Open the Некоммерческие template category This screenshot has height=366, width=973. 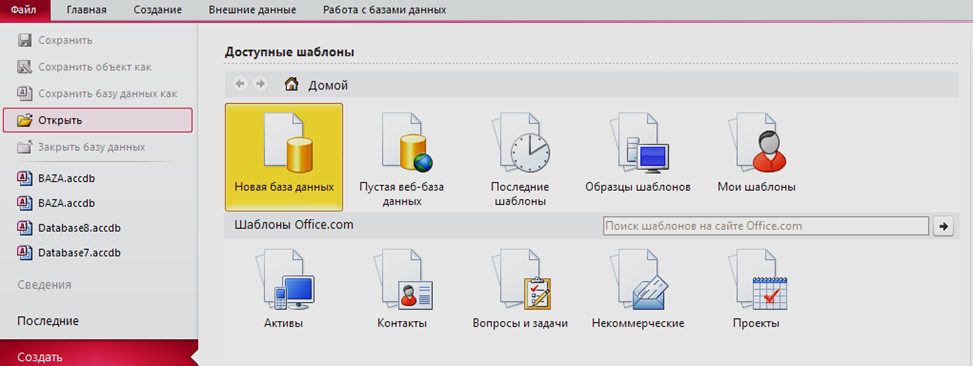[x=638, y=288]
